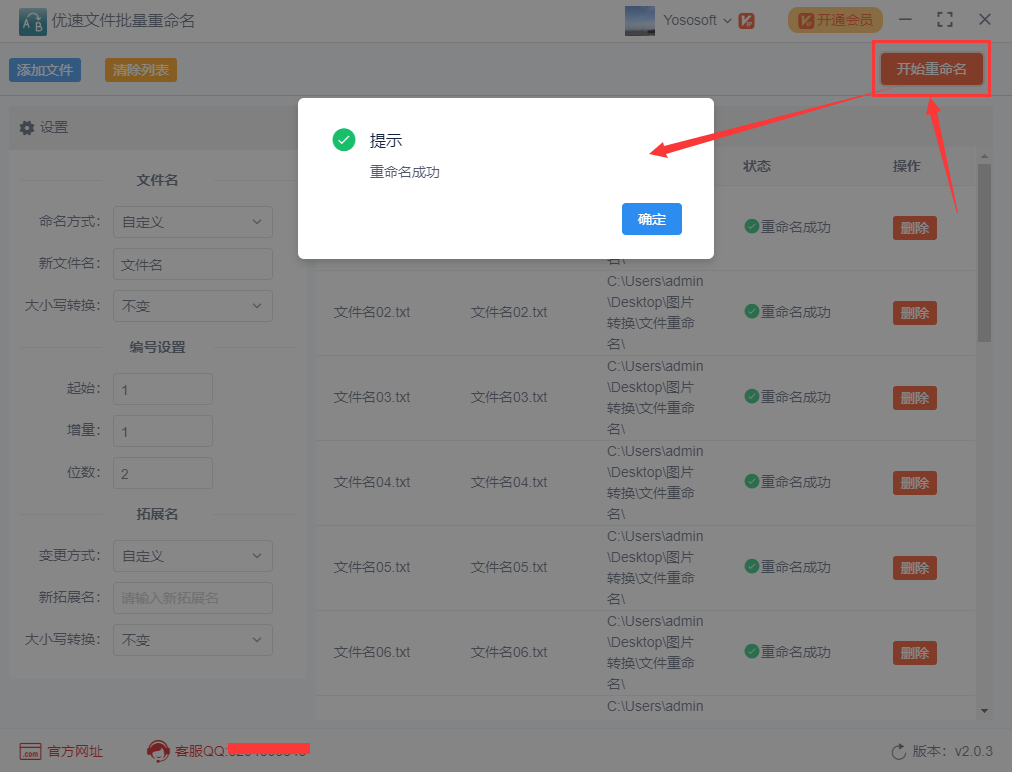Open the 官方网址 website icon
The image size is (1012, 772).
(30, 751)
